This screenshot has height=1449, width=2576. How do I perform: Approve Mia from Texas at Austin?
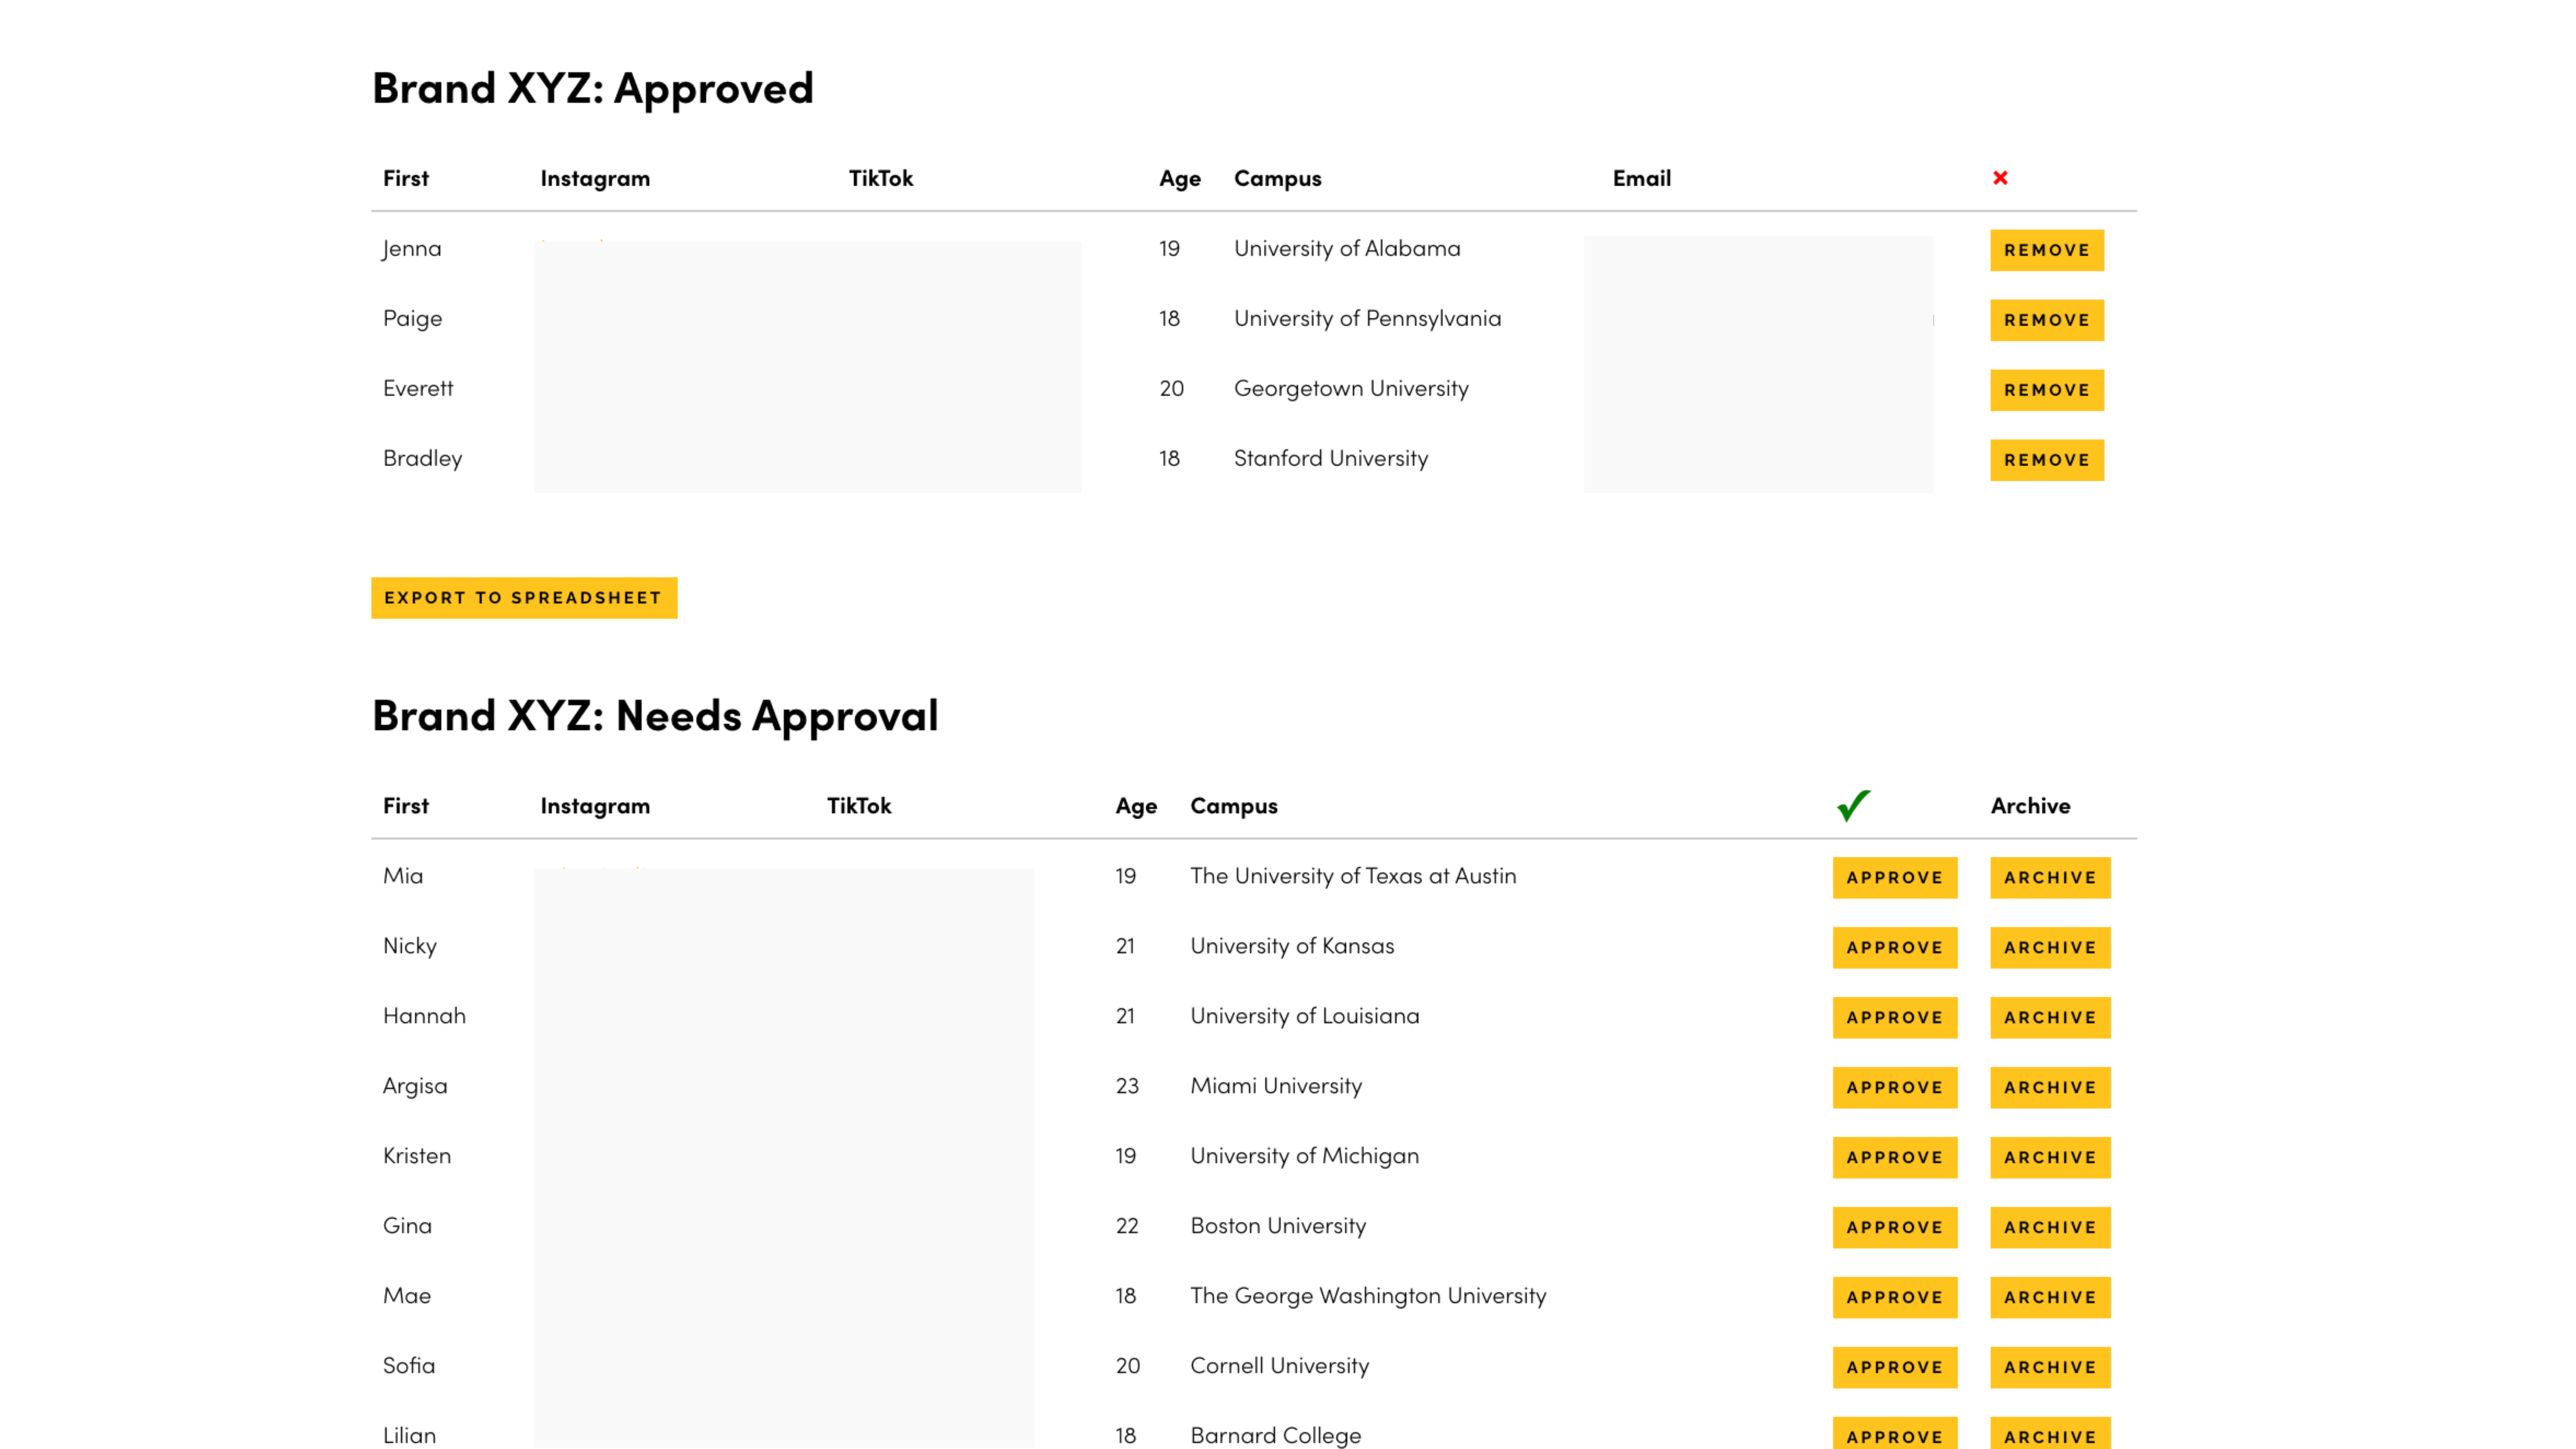coord(1895,878)
